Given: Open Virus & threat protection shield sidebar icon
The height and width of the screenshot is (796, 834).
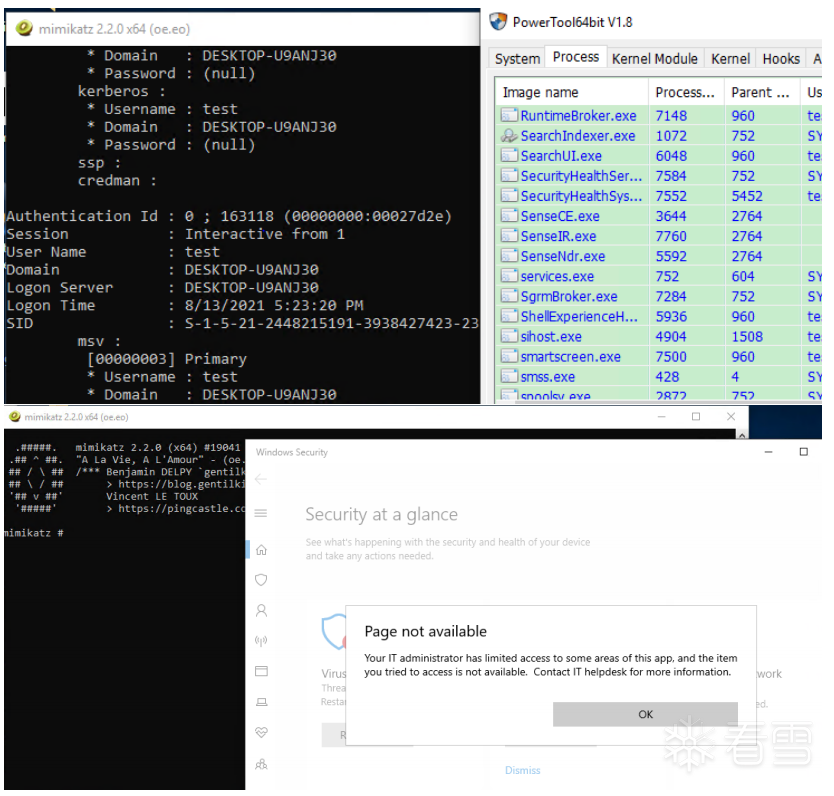Looking at the screenshot, I should [261, 580].
